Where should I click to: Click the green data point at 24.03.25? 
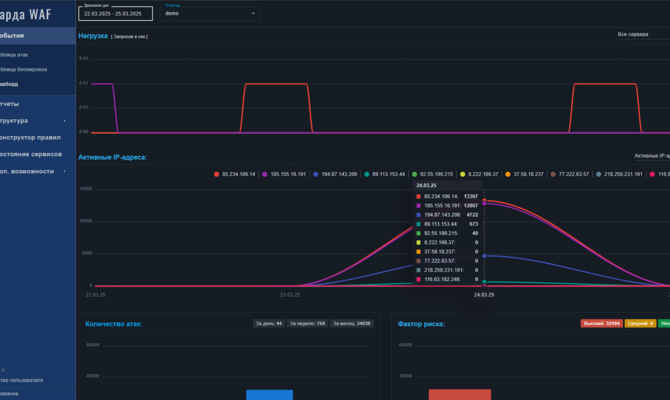click(x=484, y=282)
